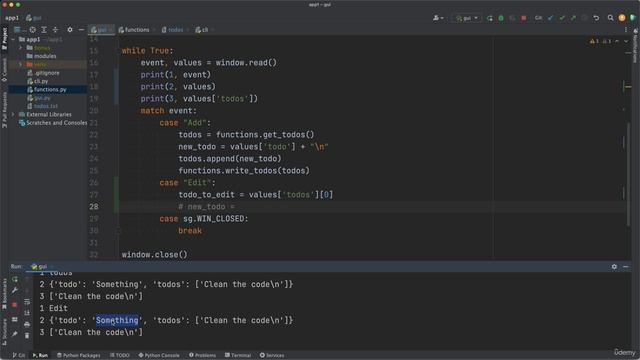Minimize the Run panel with the minus icon
Viewport: 640px width, 360px height.
[x=626, y=267]
